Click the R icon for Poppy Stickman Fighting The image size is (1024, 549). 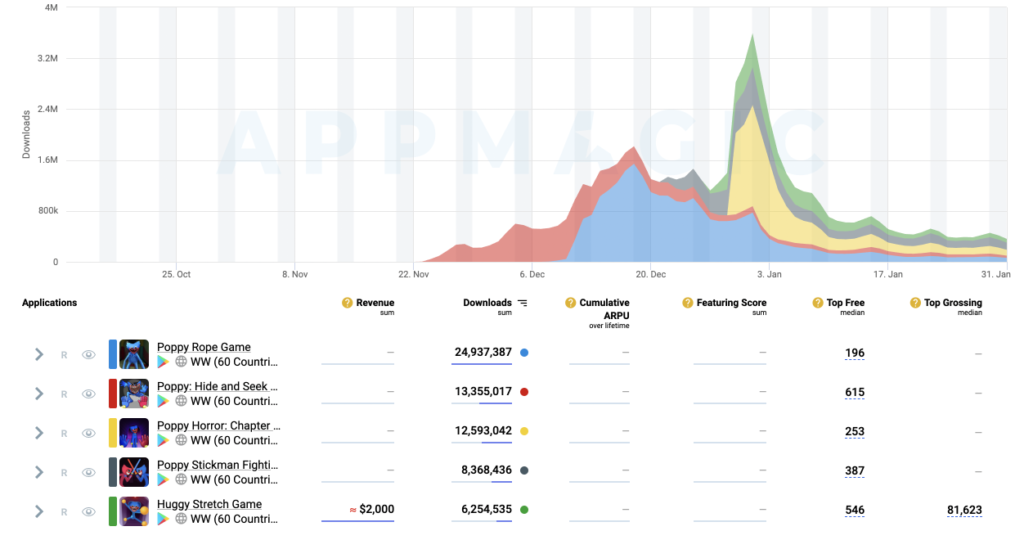[64, 473]
